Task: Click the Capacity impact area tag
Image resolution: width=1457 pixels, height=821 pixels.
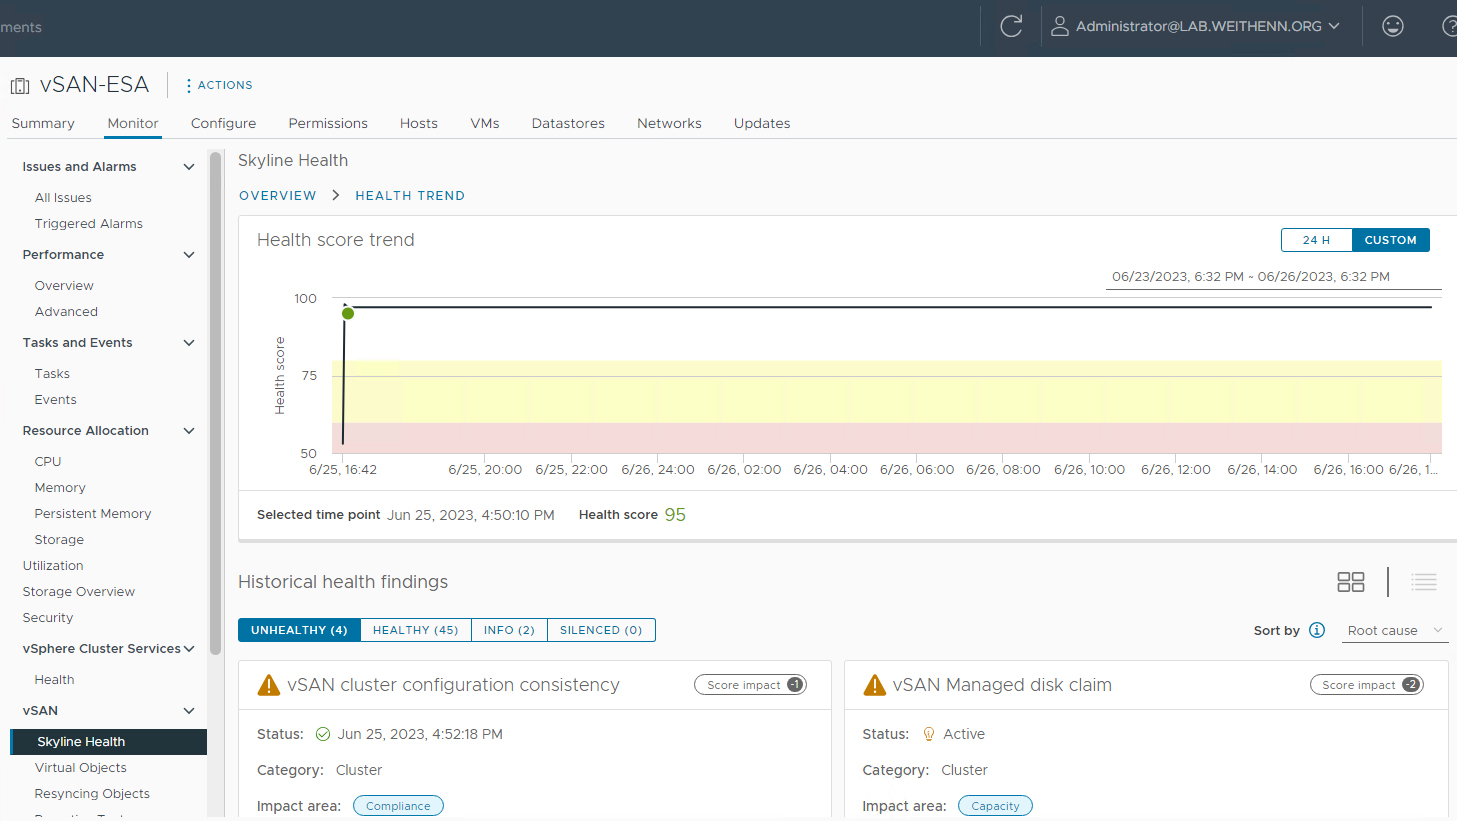Action: coord(995,806)
